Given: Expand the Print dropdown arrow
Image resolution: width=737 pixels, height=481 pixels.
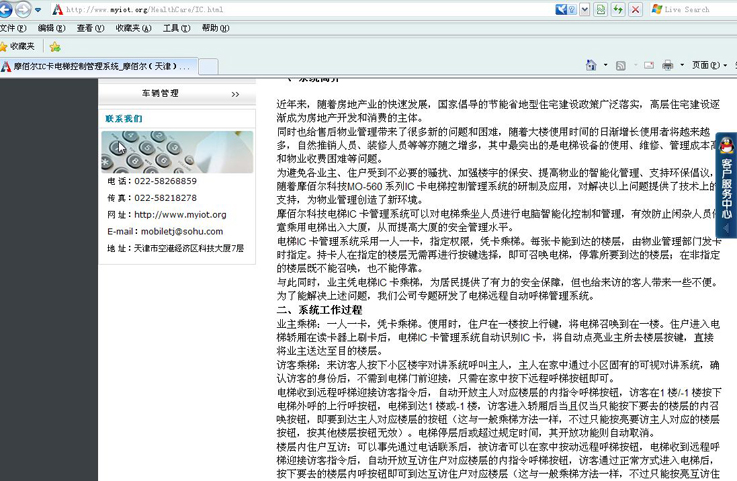Looking at the screenshot, I should point(682,65).
